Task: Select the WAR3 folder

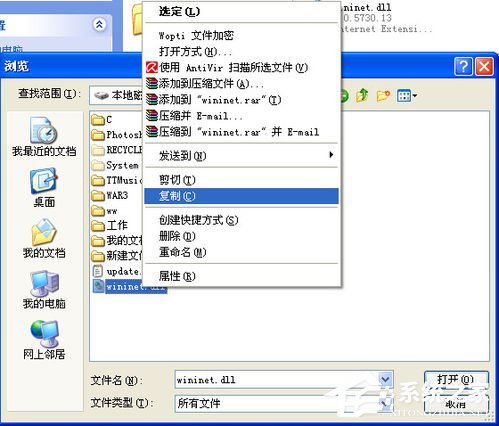Action: tap(110, 195)
